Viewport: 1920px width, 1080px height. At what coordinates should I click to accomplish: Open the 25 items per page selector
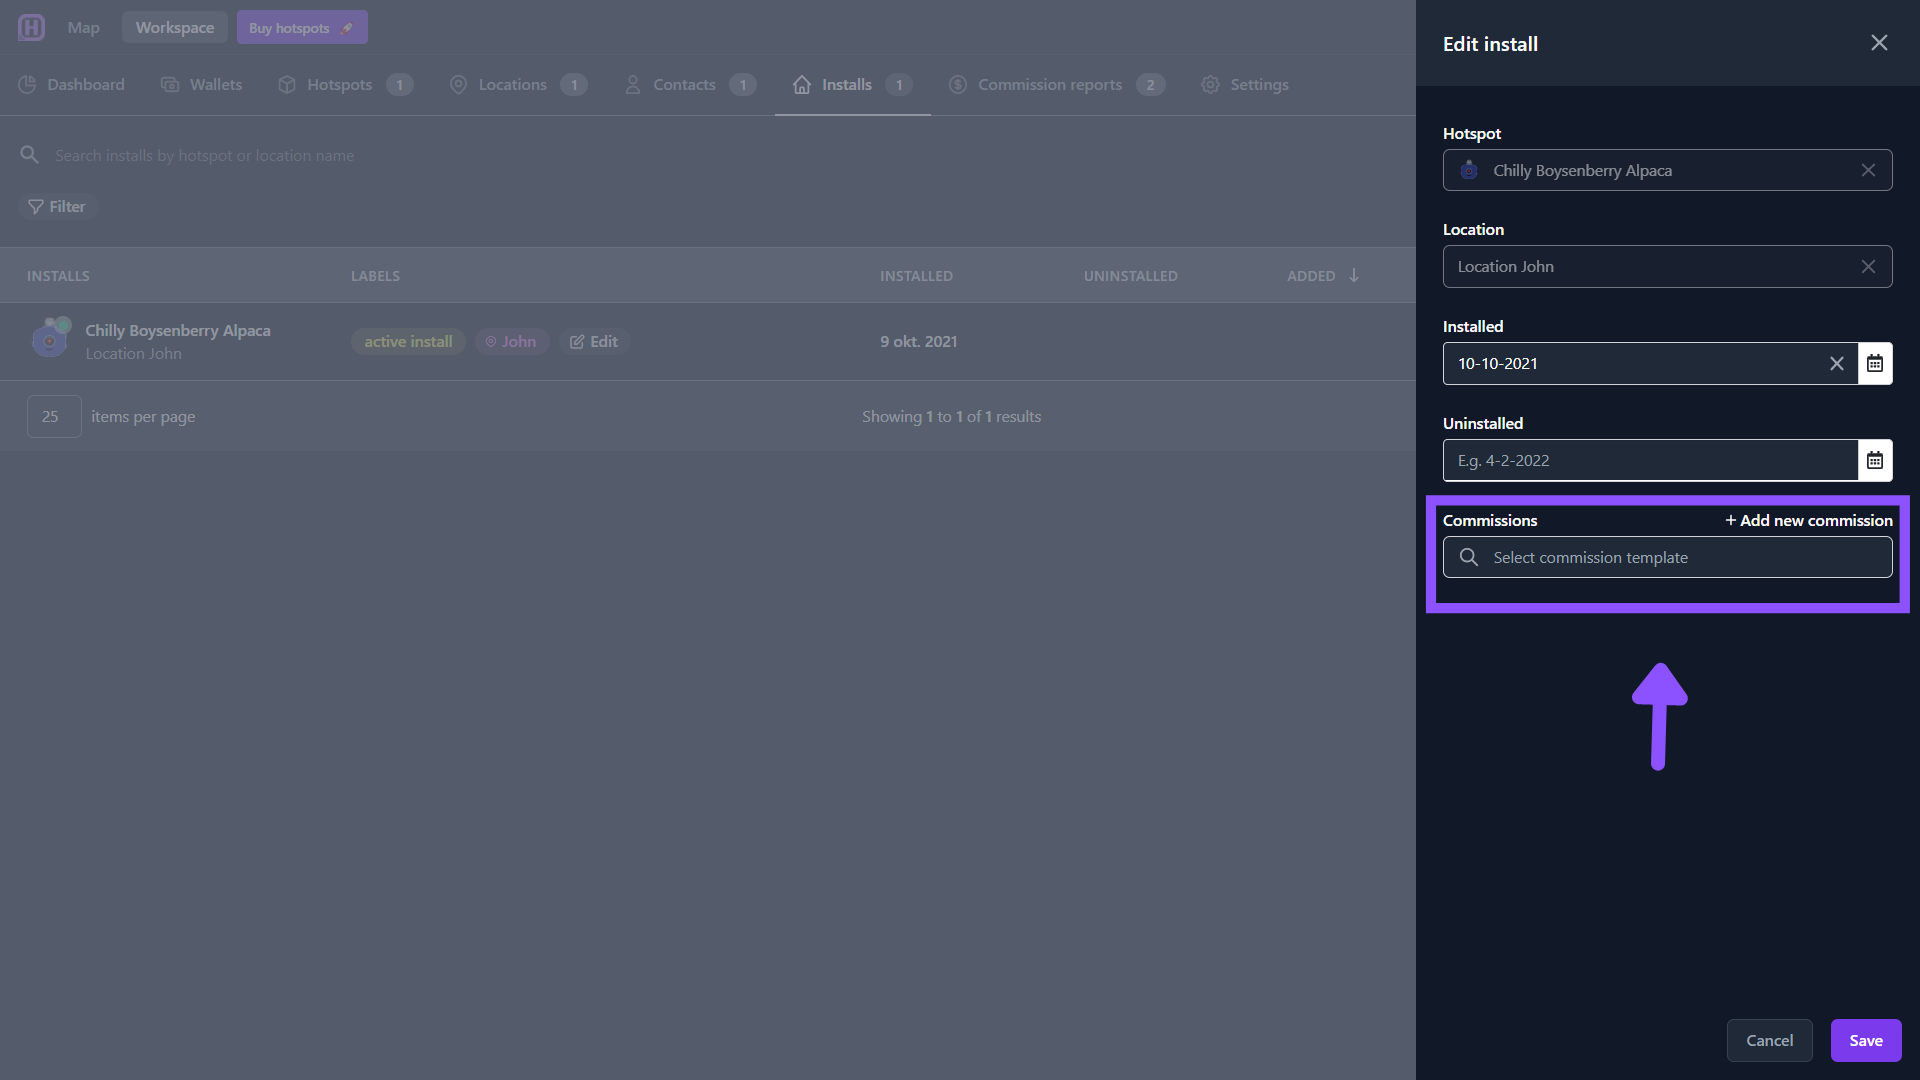(54, 417)
